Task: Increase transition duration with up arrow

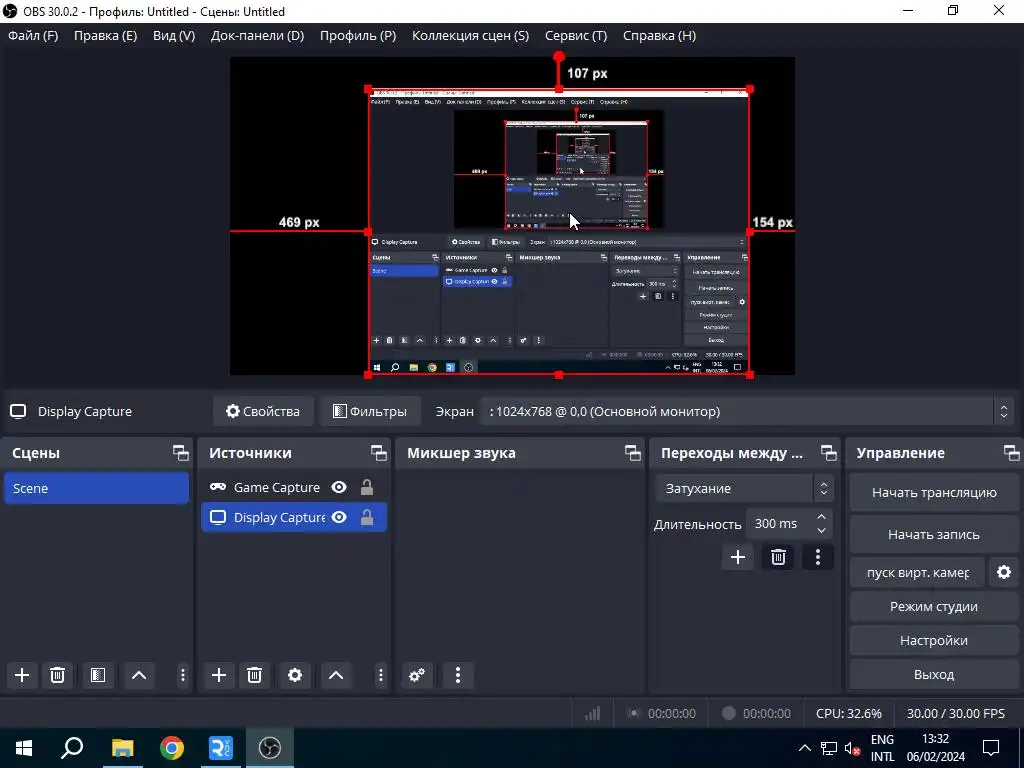Action: 822,517
